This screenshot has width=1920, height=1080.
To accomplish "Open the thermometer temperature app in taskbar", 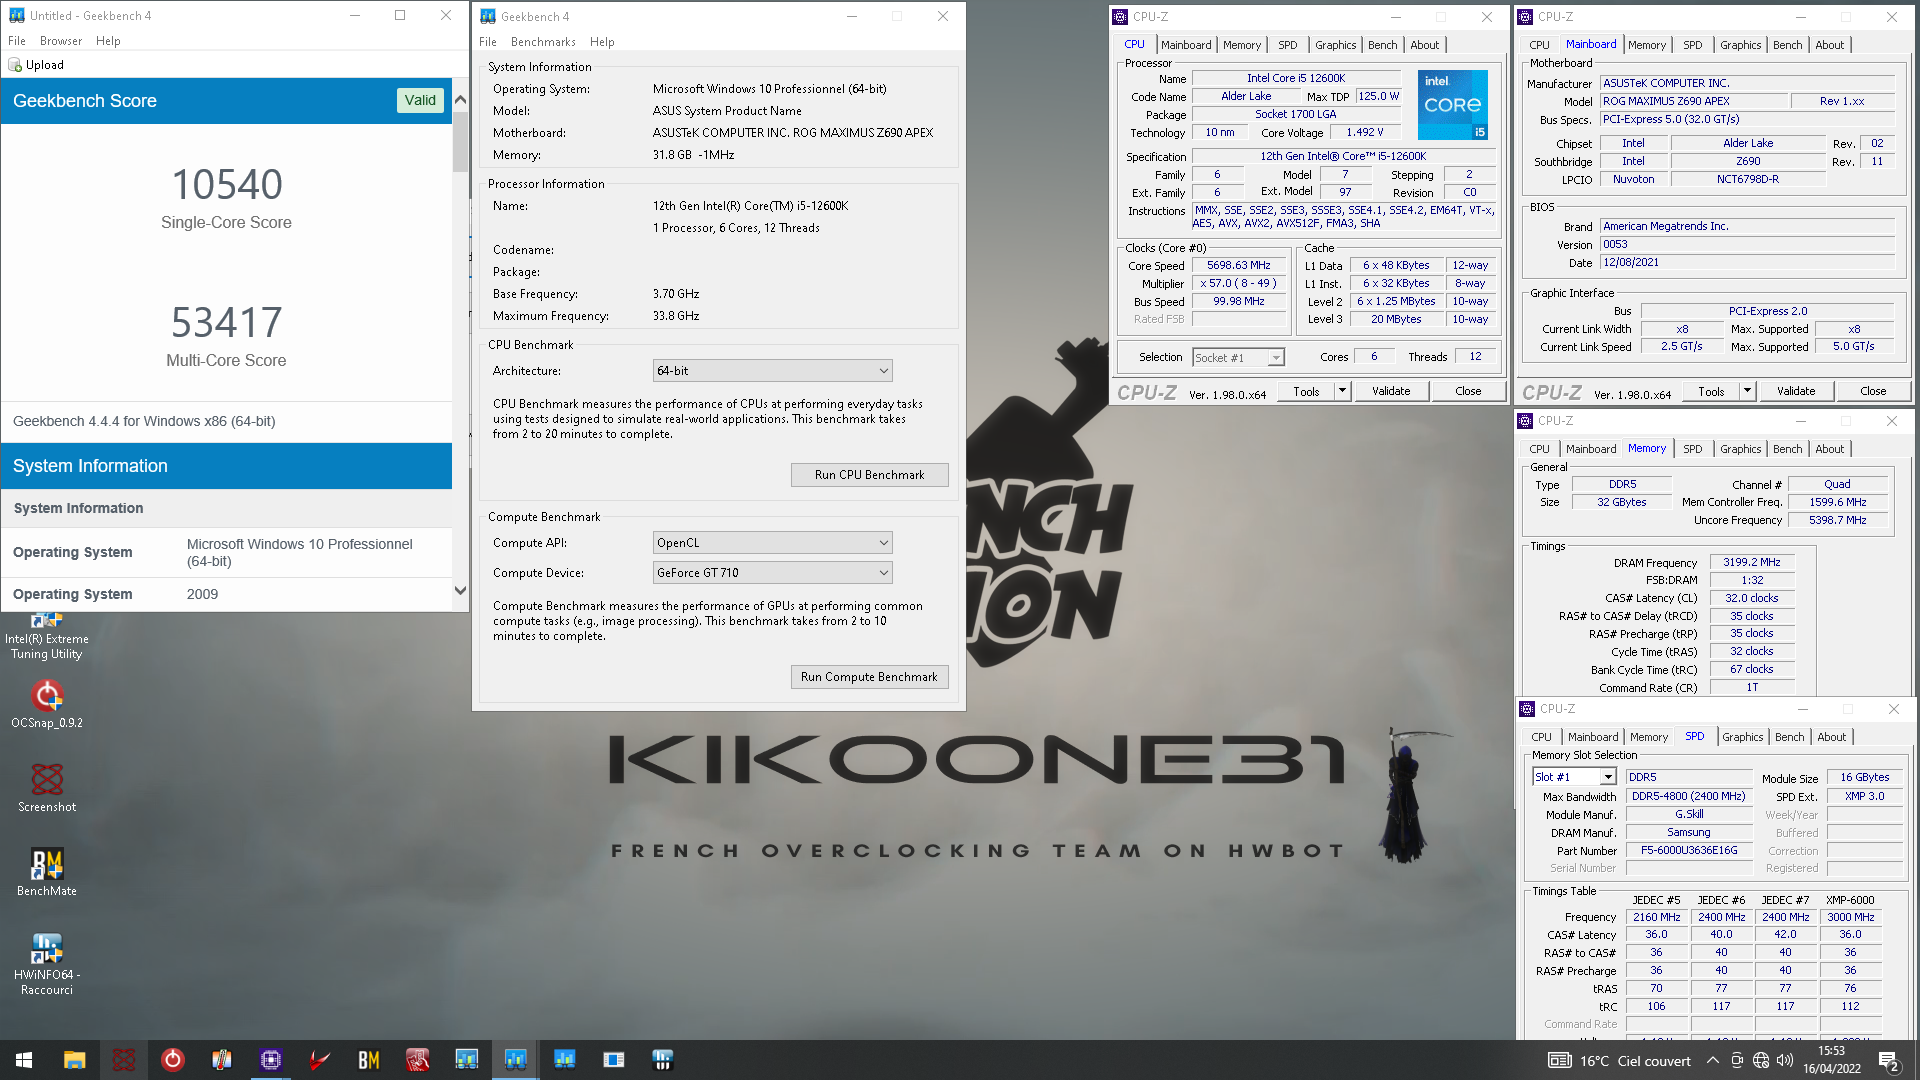I will (x=221, y=1060).
